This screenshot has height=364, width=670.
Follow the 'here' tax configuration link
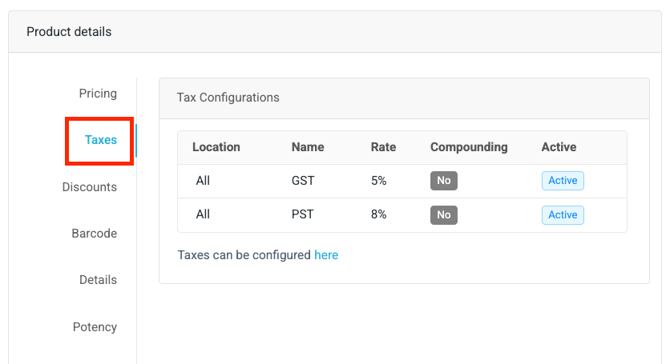click(326, 255)
